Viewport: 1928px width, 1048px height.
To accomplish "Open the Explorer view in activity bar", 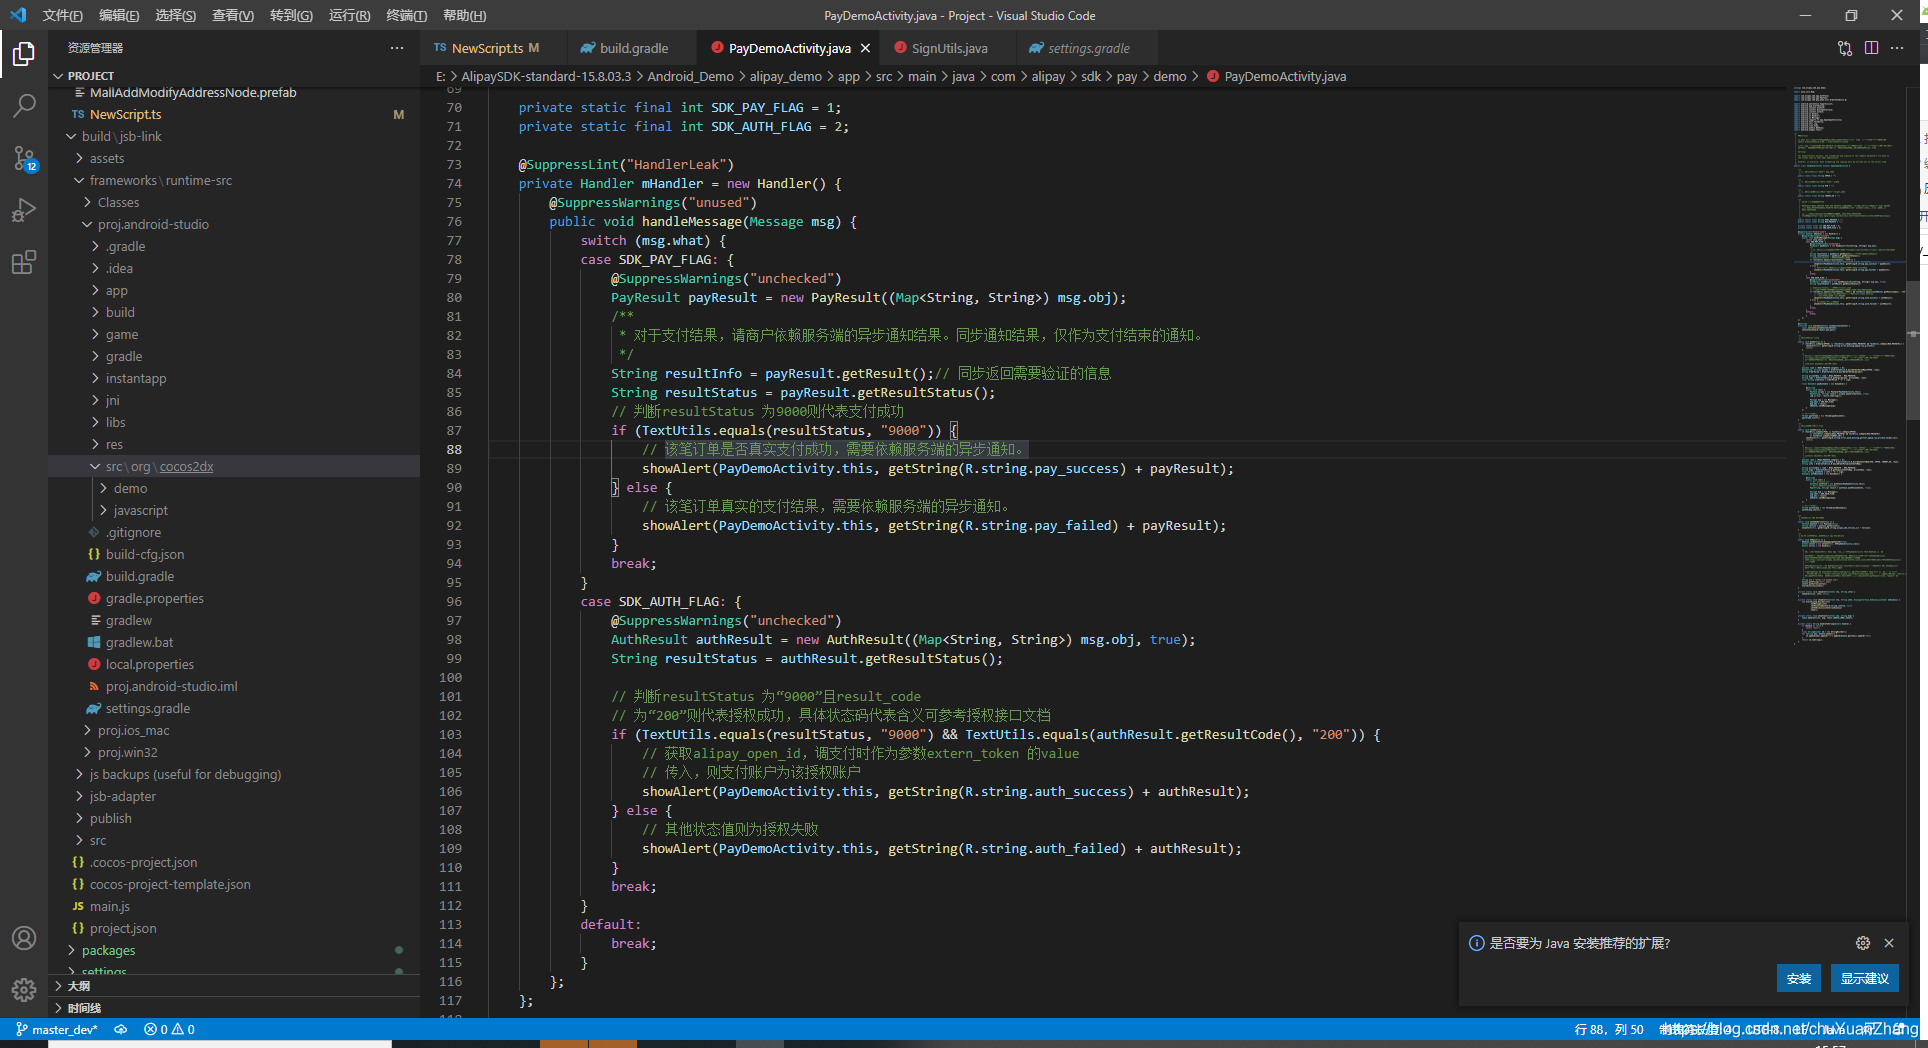I will (x=24, y=53).
